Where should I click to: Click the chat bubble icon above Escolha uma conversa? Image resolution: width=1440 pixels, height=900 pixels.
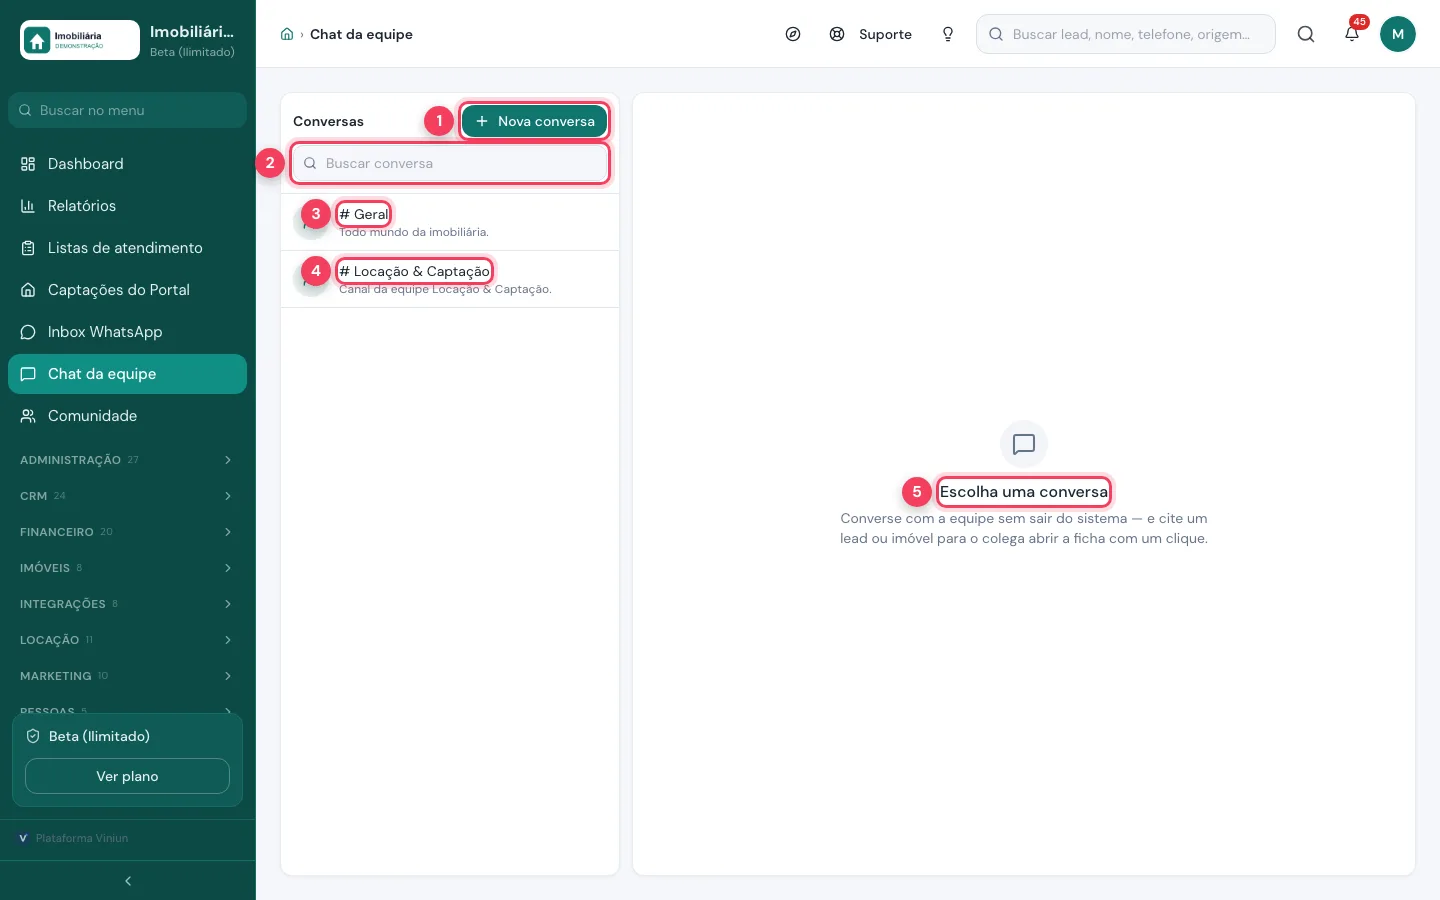pos(1024,444)
